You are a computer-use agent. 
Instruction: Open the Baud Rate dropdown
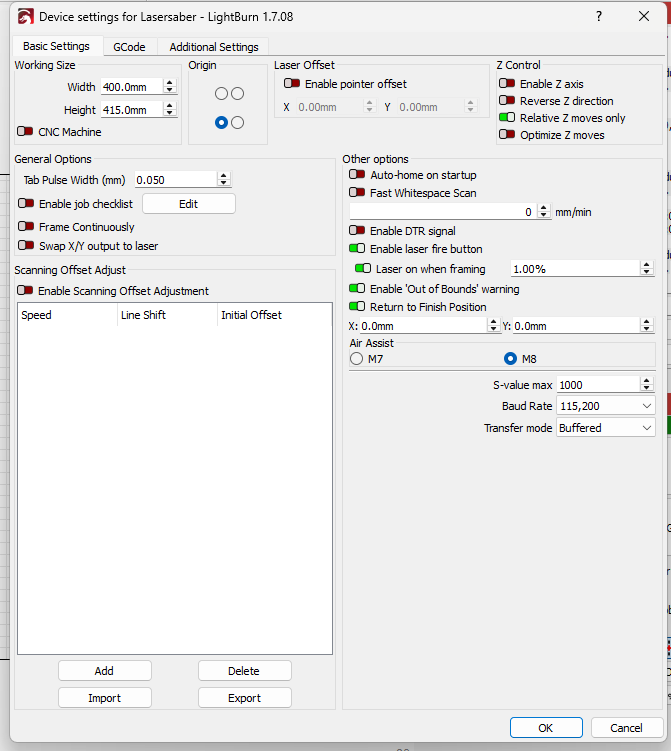[x=606, y=406]
